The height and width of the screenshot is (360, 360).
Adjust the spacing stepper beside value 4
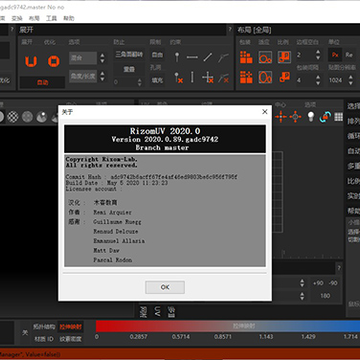pyautogui.click(x=318, y=80)
